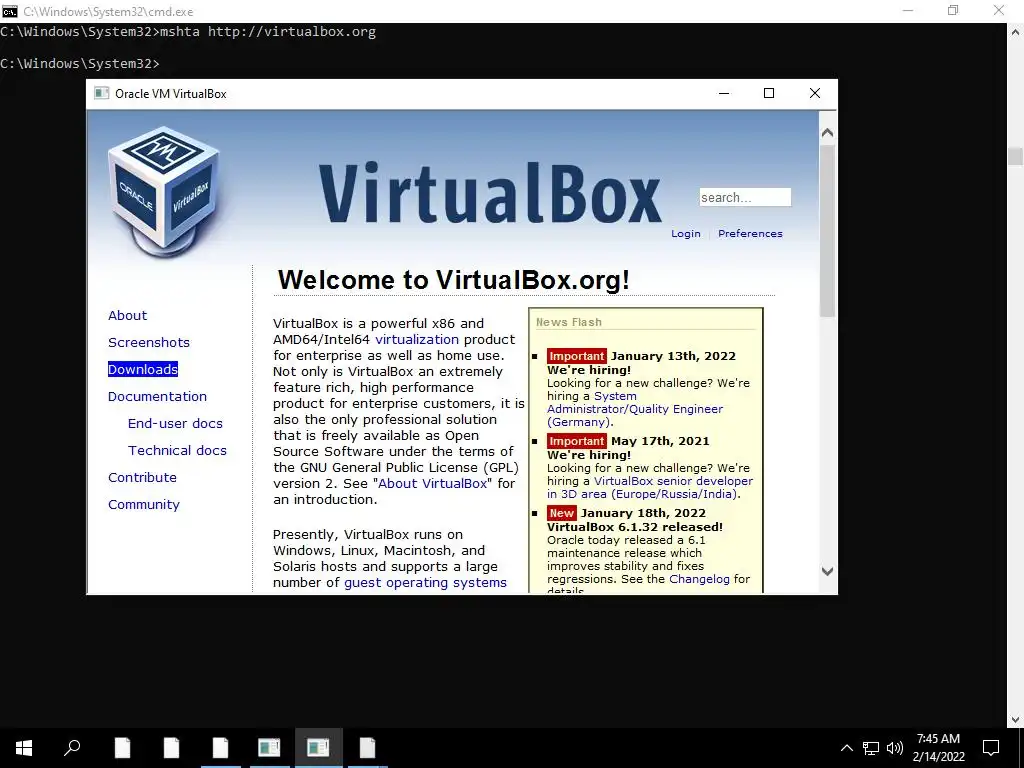Screen dimensions: 1024x768
Task: Open the notification center icon
Action: (991, 748)
